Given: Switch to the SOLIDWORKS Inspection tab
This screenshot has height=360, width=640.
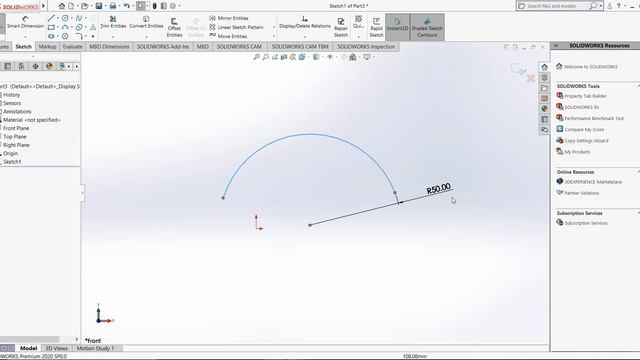Looking at the screenshot, I should (x=366, y=47).
